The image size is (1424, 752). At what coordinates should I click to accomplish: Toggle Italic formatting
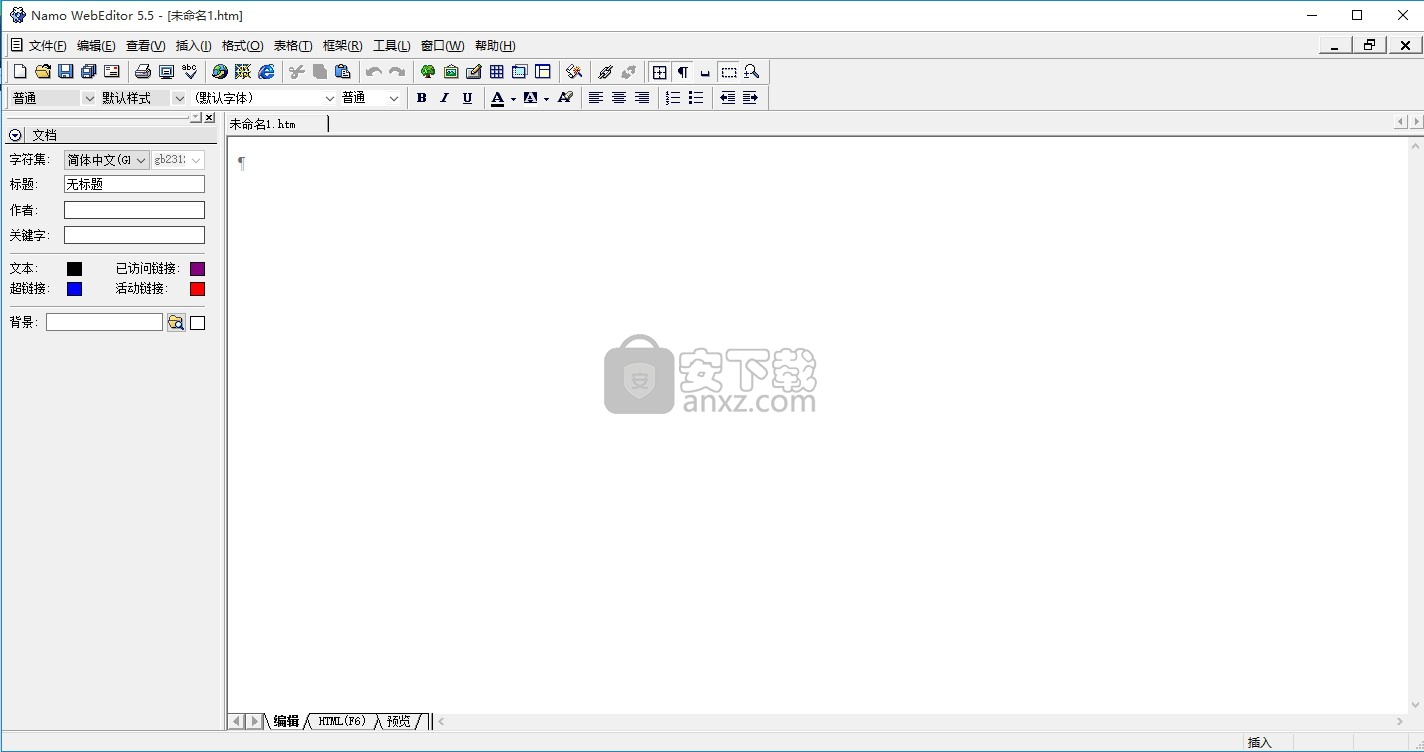click(x=444, y=97)
